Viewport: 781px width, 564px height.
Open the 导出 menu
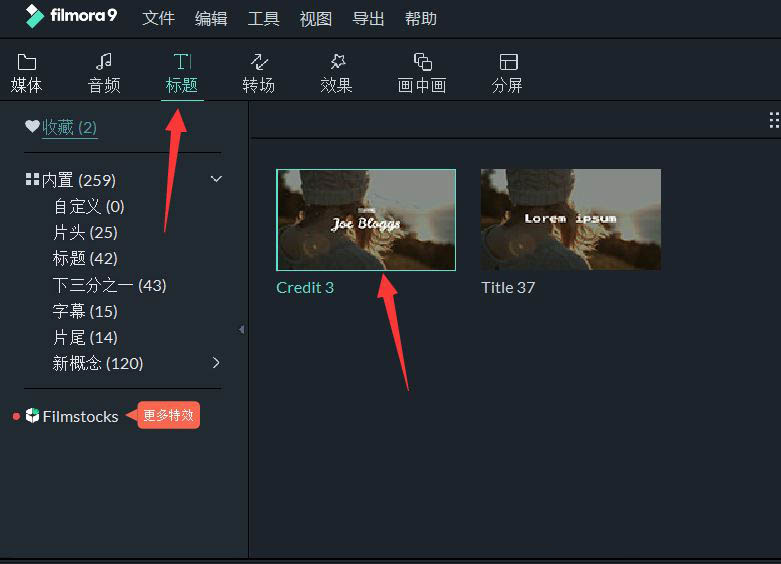pyautogui.click(x=368, y=19)
